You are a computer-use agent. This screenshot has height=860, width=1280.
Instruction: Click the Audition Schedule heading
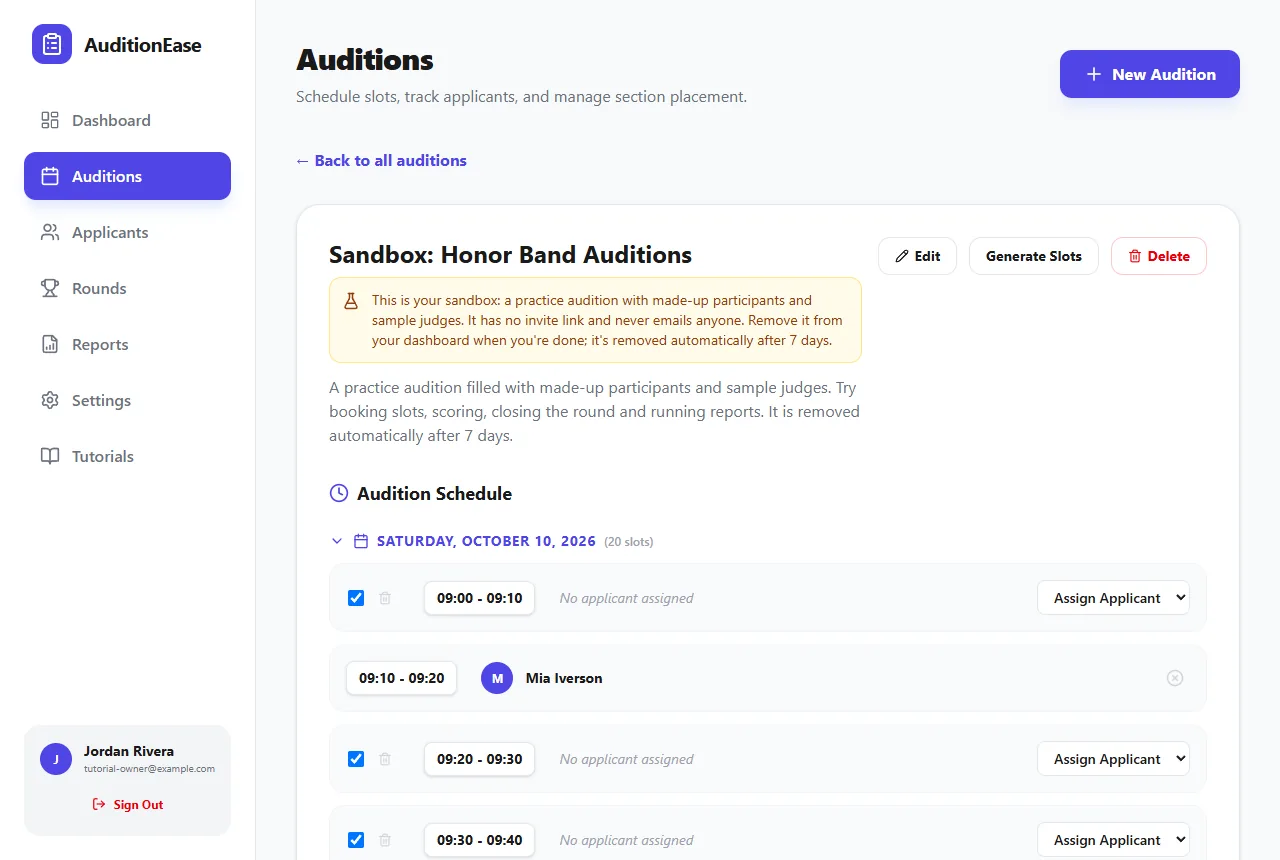[434, 493]
